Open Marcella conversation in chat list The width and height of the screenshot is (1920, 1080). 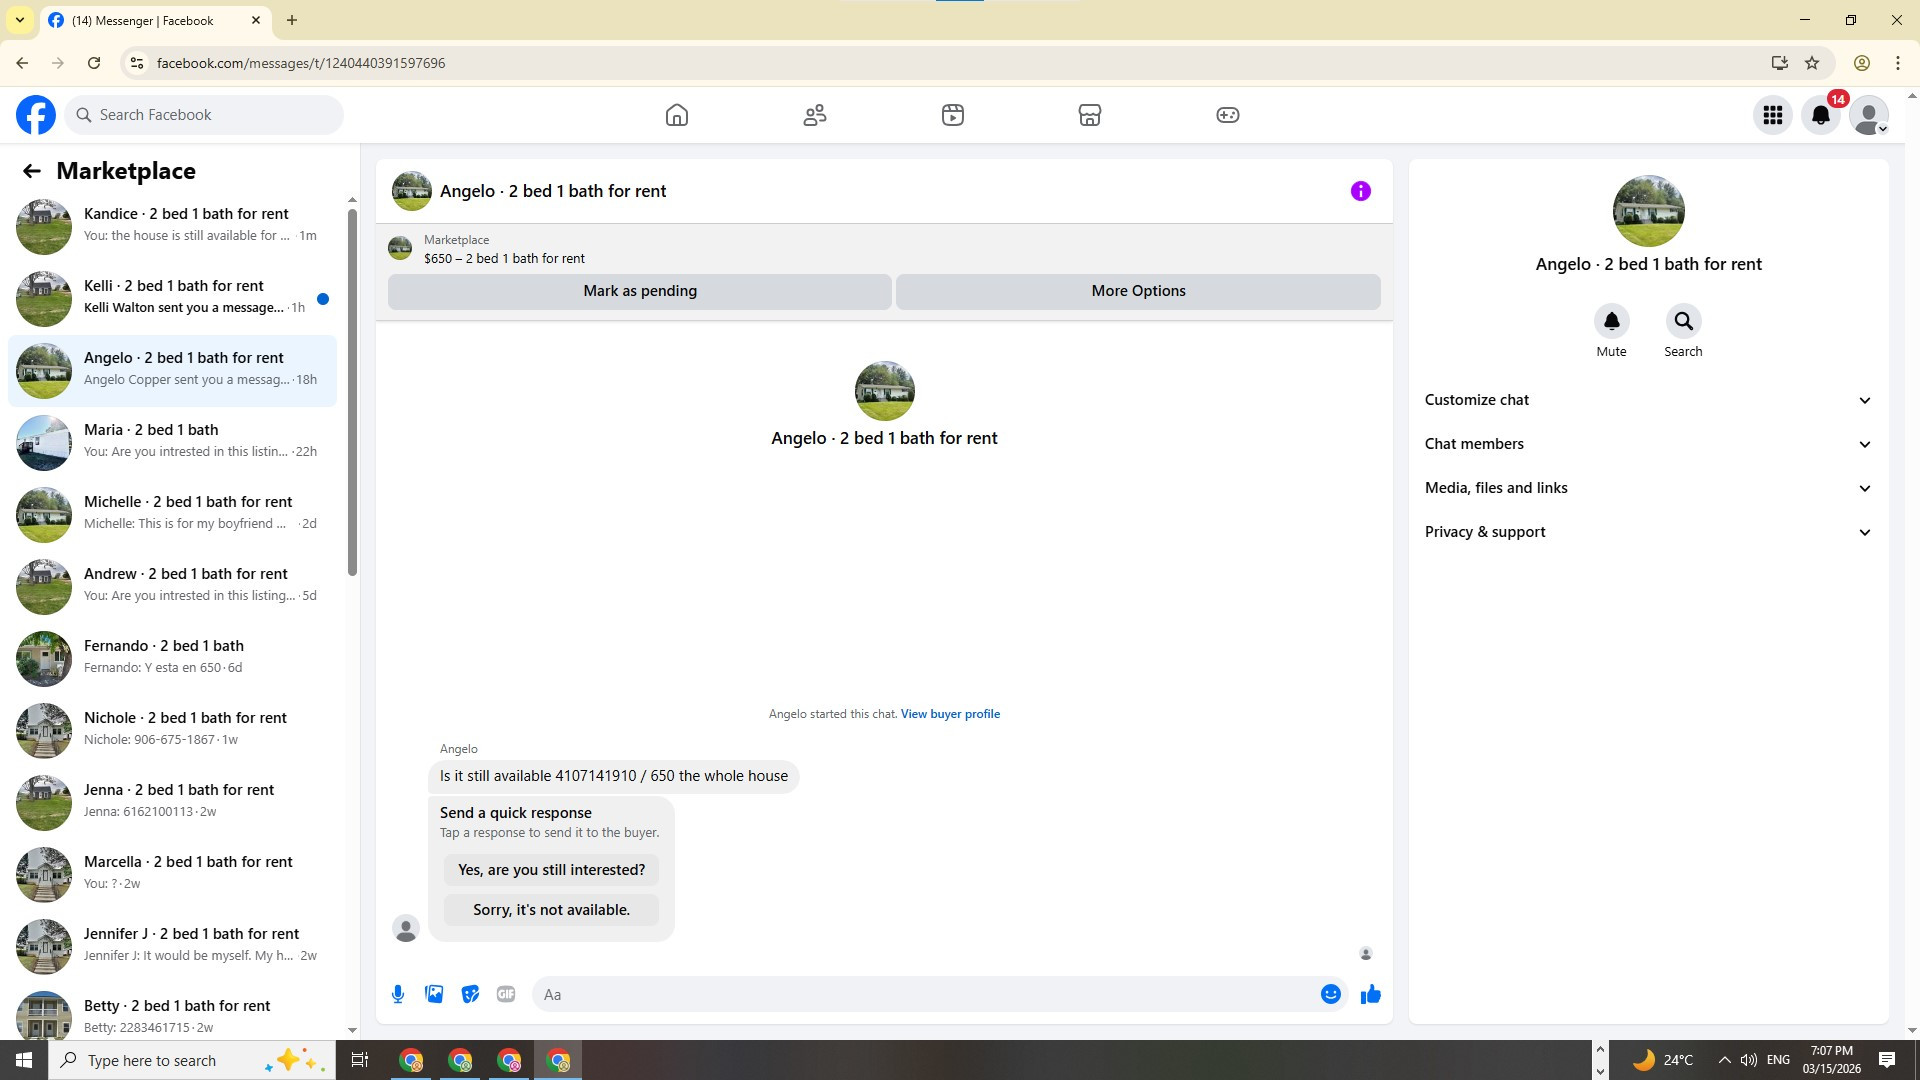[x=172, y=874]
